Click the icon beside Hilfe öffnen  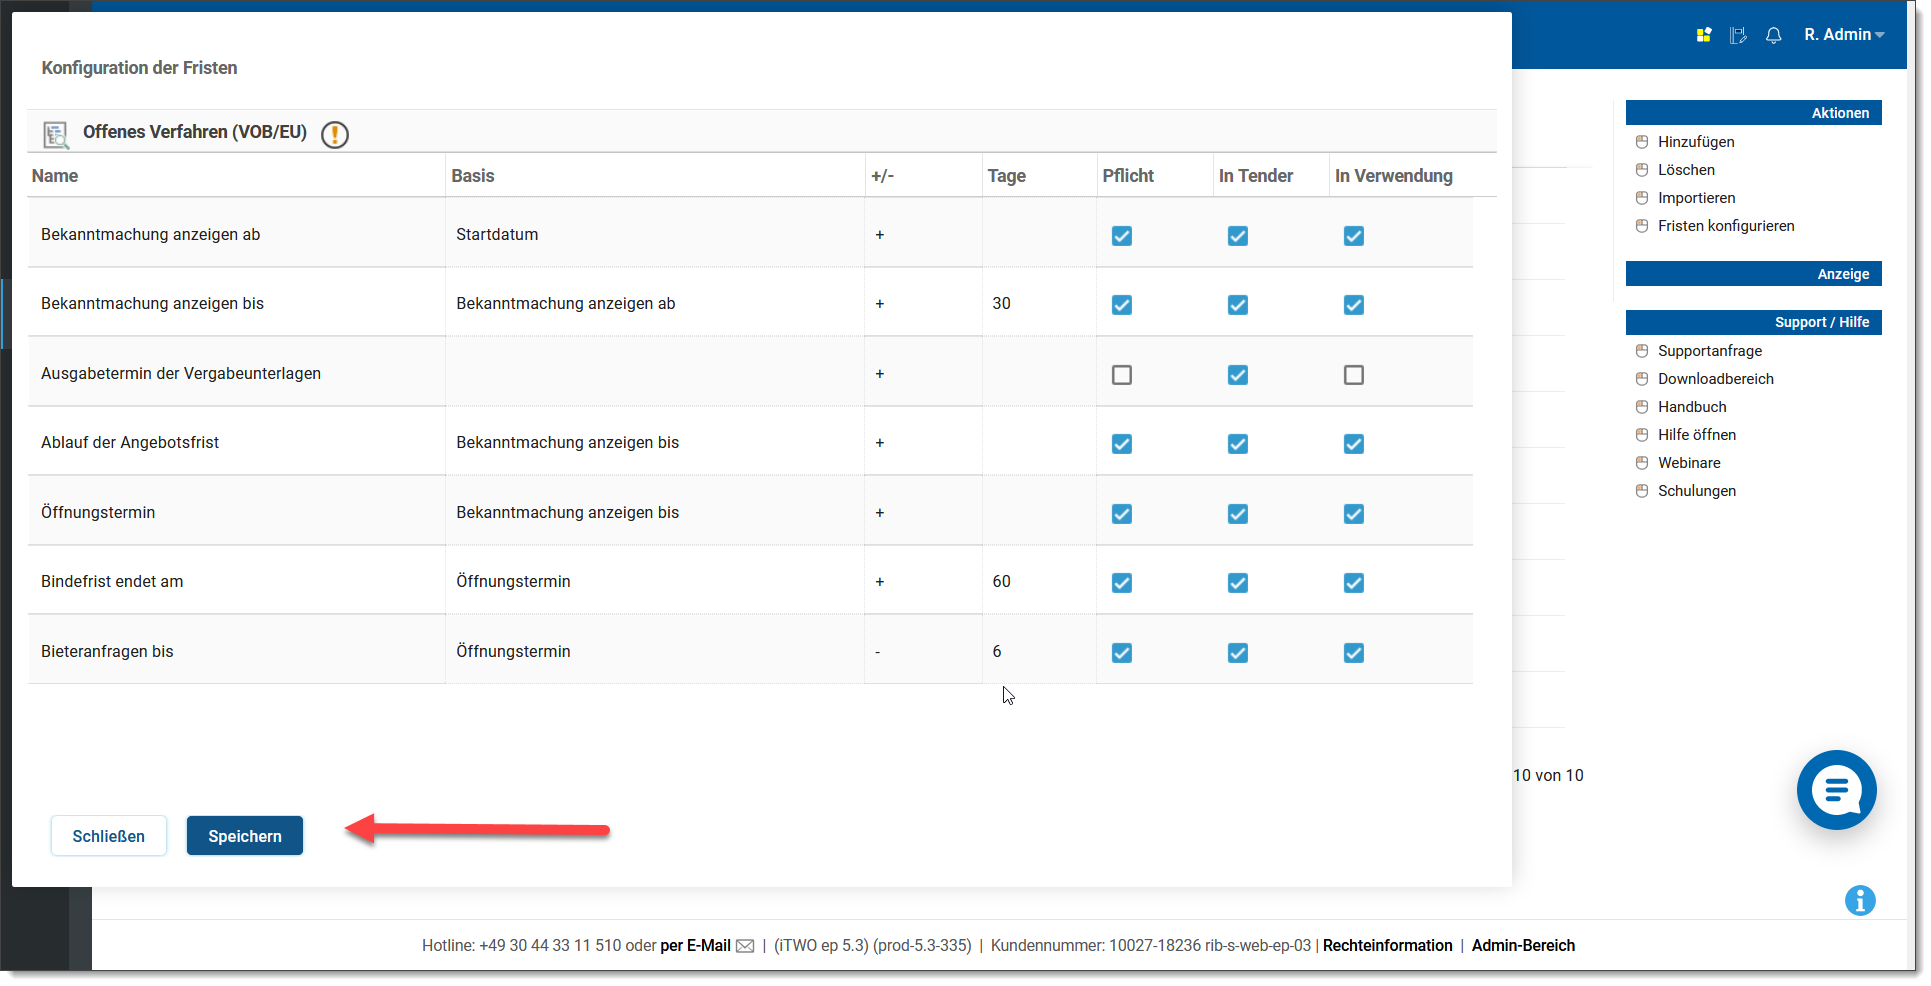coord(1642,435)
